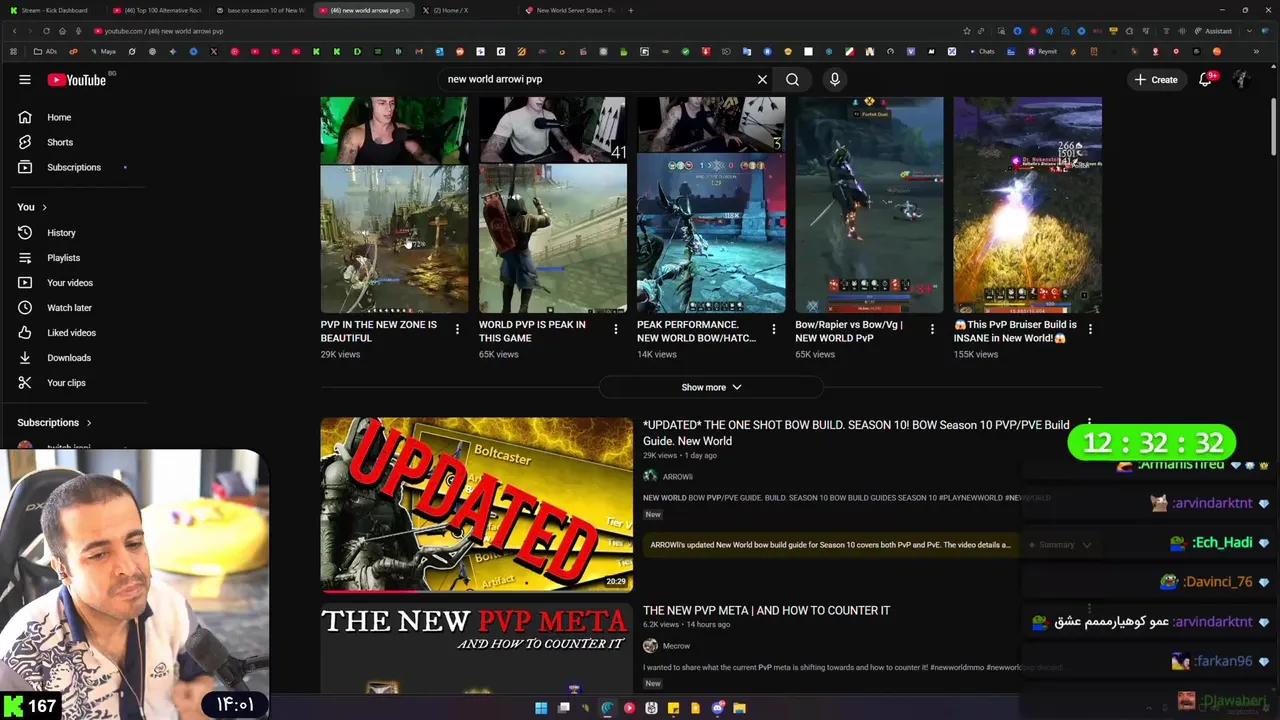Screen dimensions: 1280x720
Task: Expand the 'You' section chevron
Action: tap(44, 207)
